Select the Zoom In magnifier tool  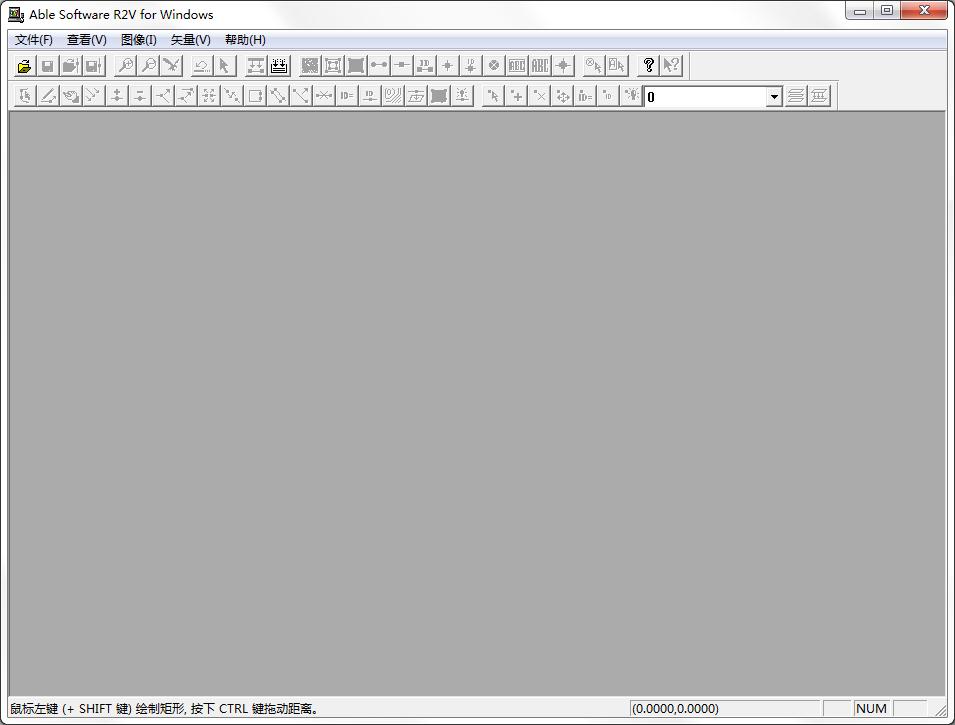pyautogui.click(x=124, y=65)
